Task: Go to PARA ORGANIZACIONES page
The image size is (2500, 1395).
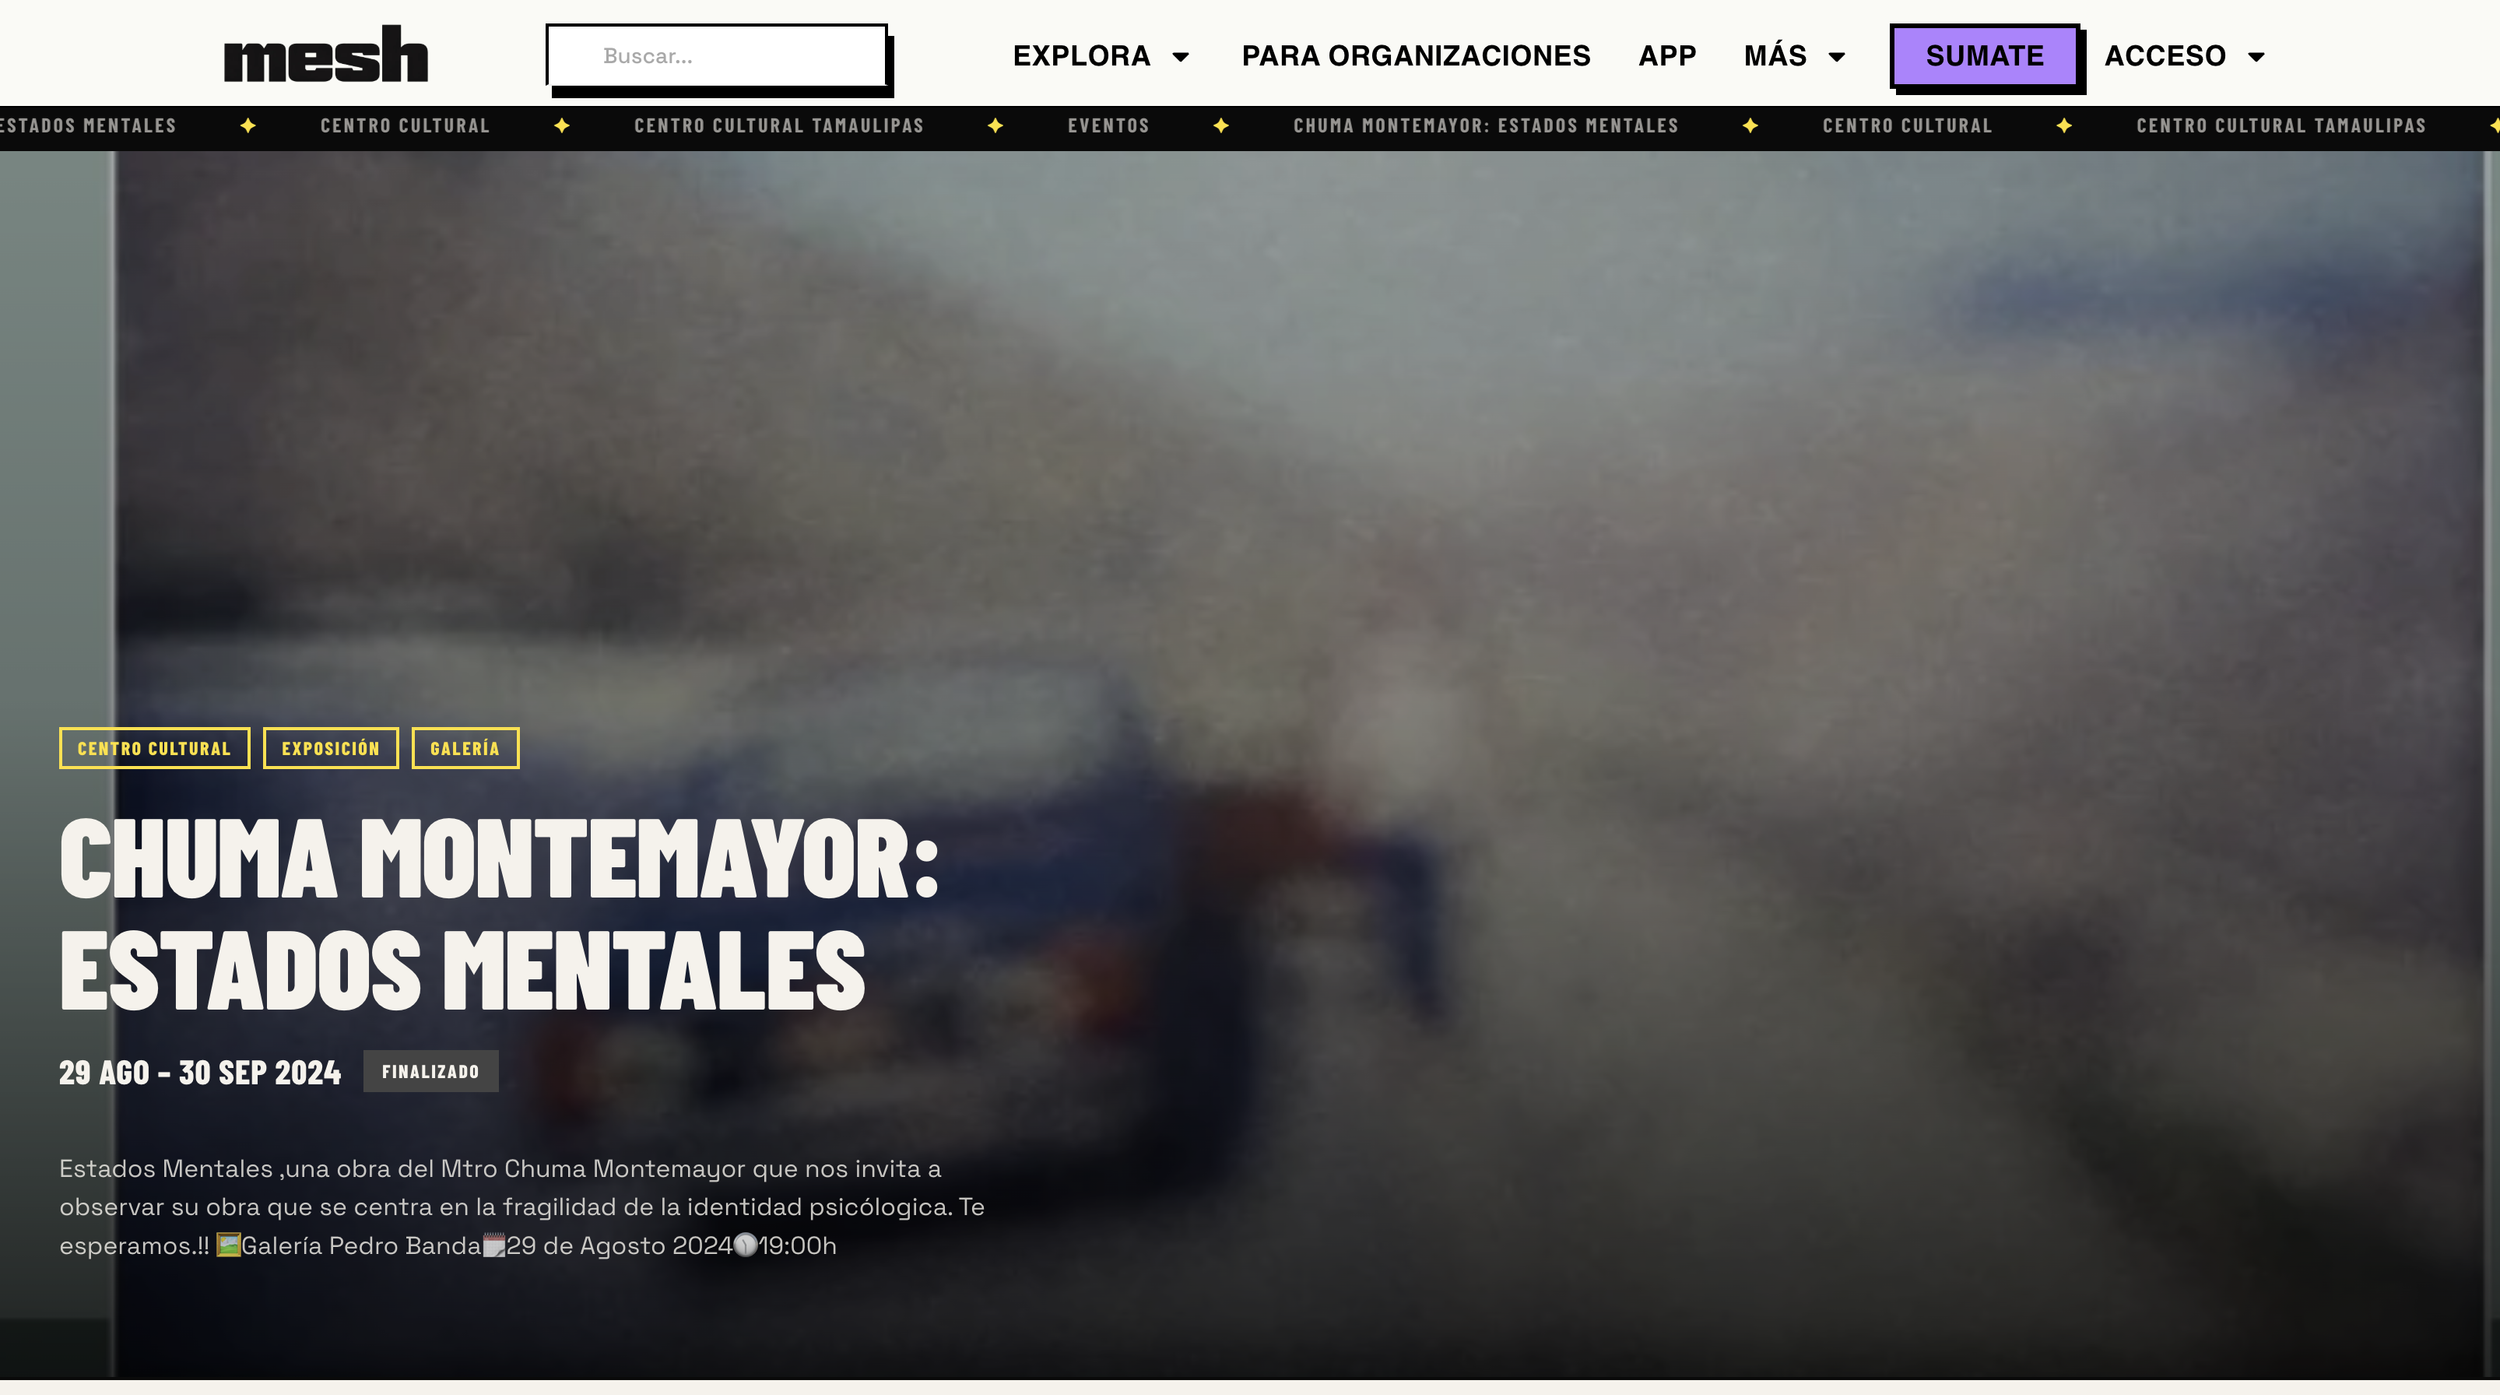Action: (1416, 56)
